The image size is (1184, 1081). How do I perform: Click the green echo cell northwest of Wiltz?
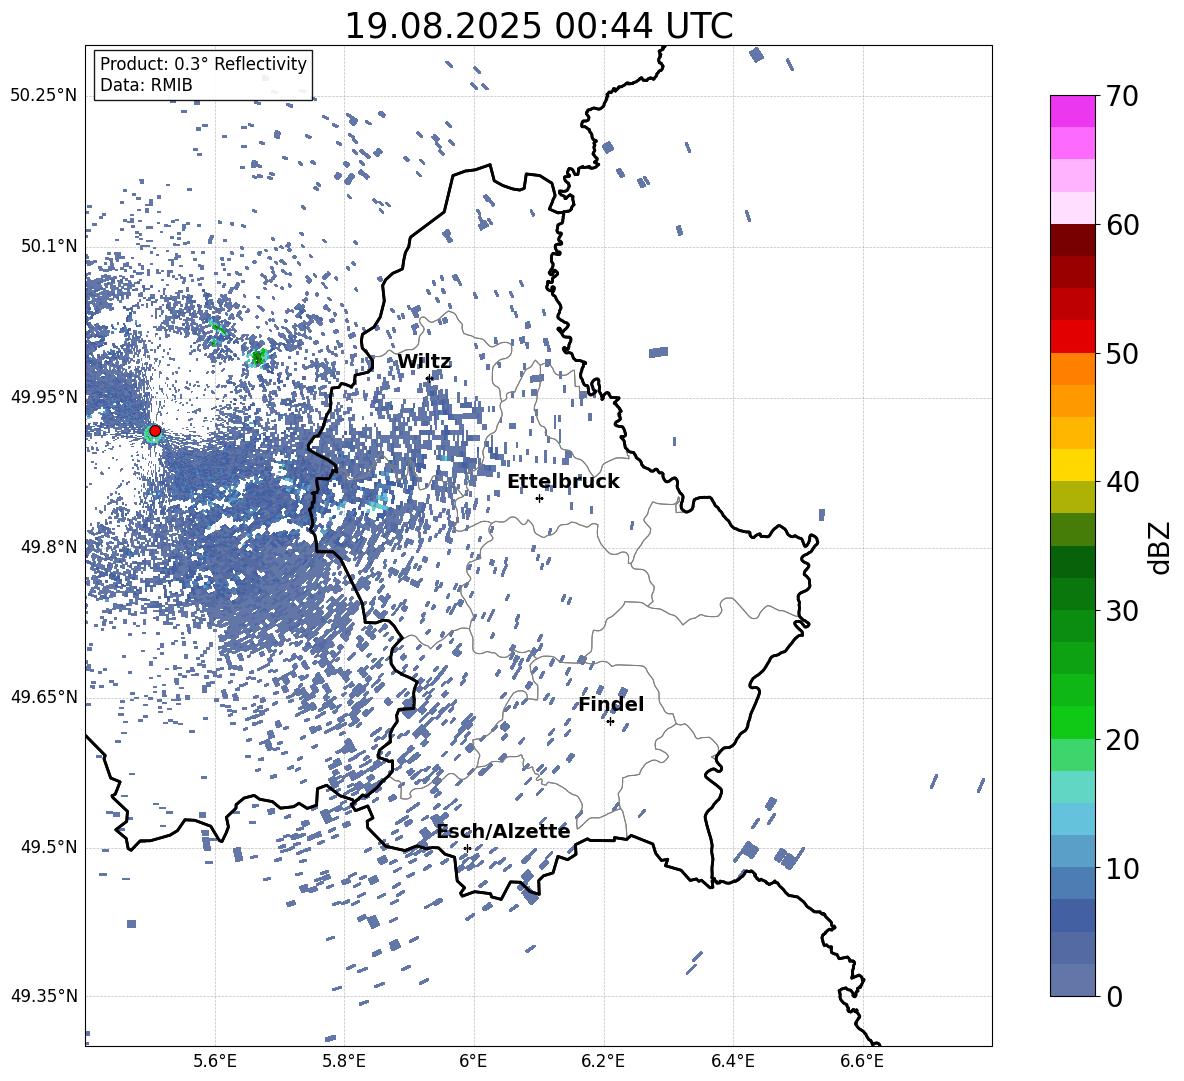[257, 356]
